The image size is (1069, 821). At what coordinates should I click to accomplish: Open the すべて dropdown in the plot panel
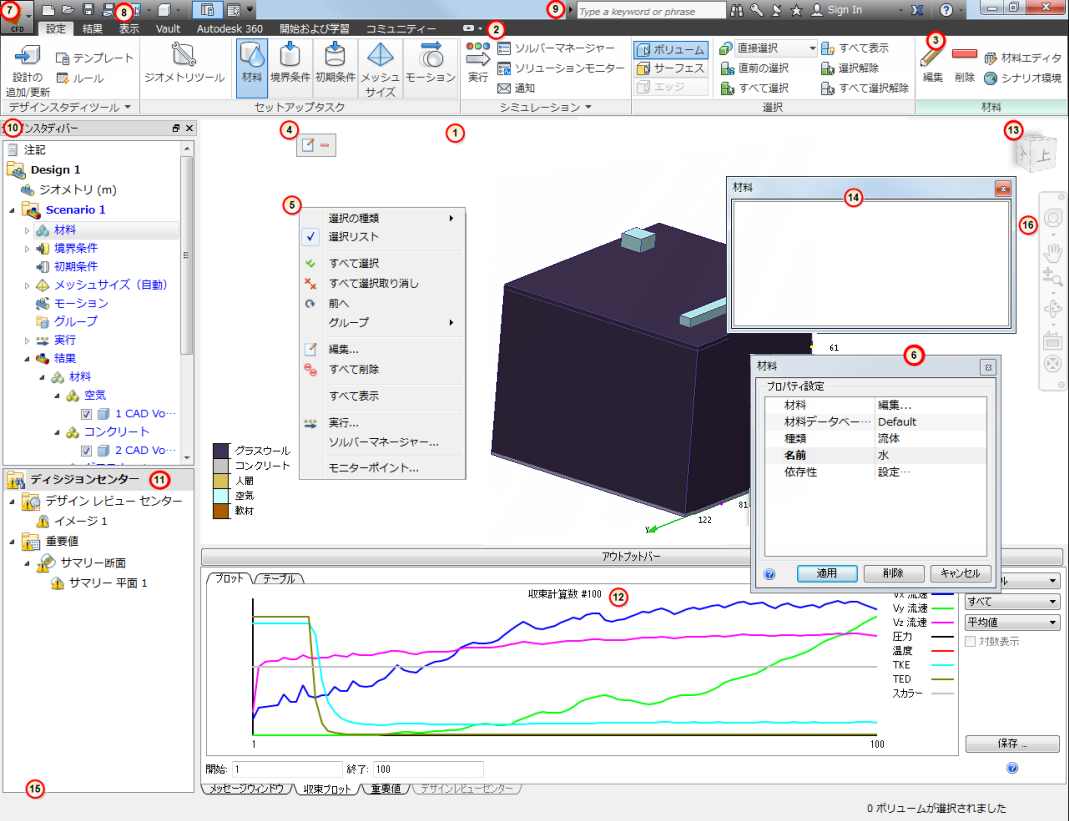[x=1012, y=601]
